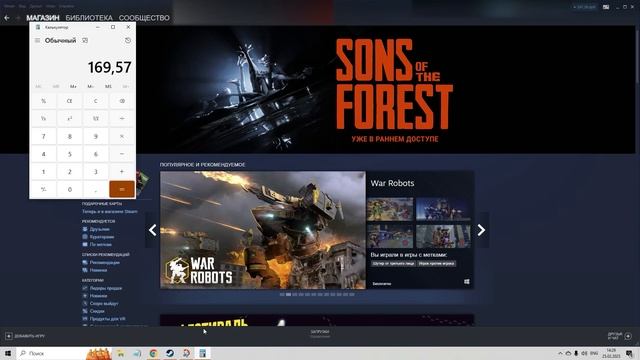Show next featured game with right arrow
This screenshot has width=640, height=360.
coord(482,230)
